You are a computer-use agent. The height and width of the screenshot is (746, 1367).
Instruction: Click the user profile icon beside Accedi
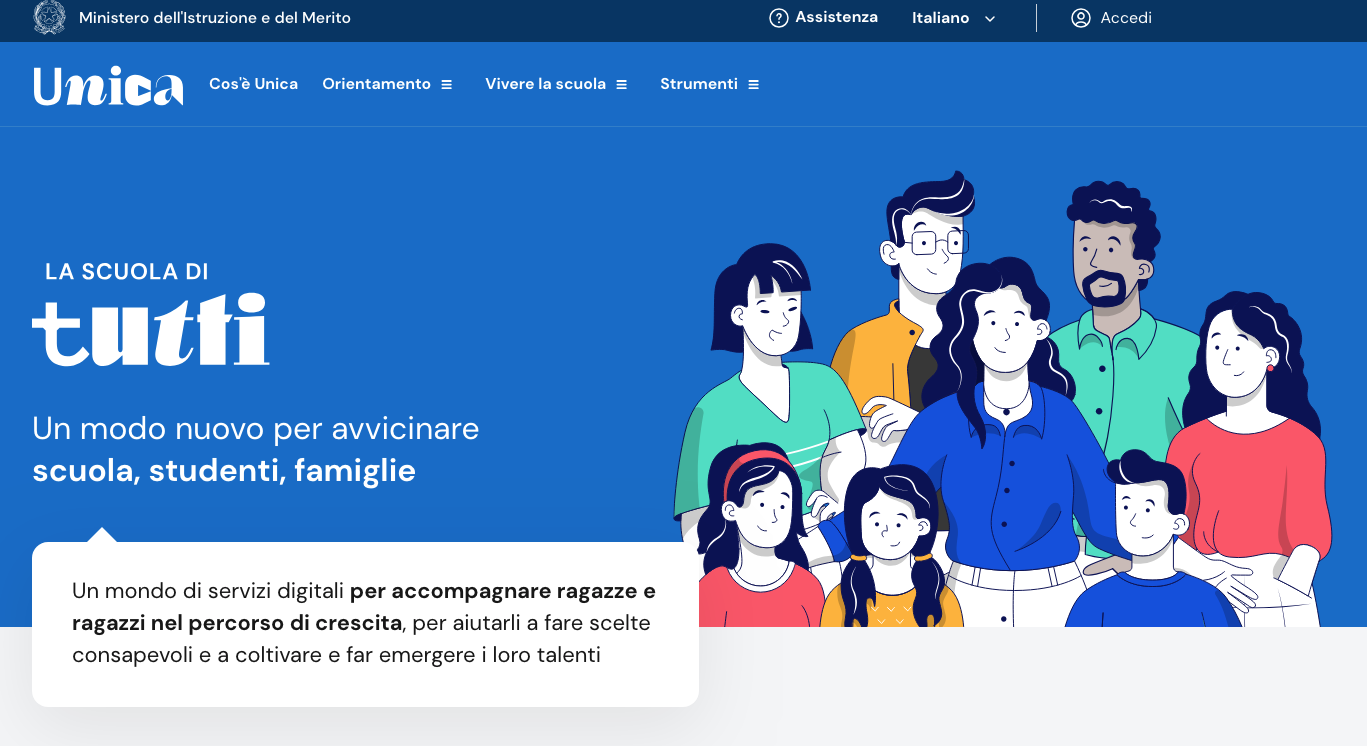[1080, 18]
